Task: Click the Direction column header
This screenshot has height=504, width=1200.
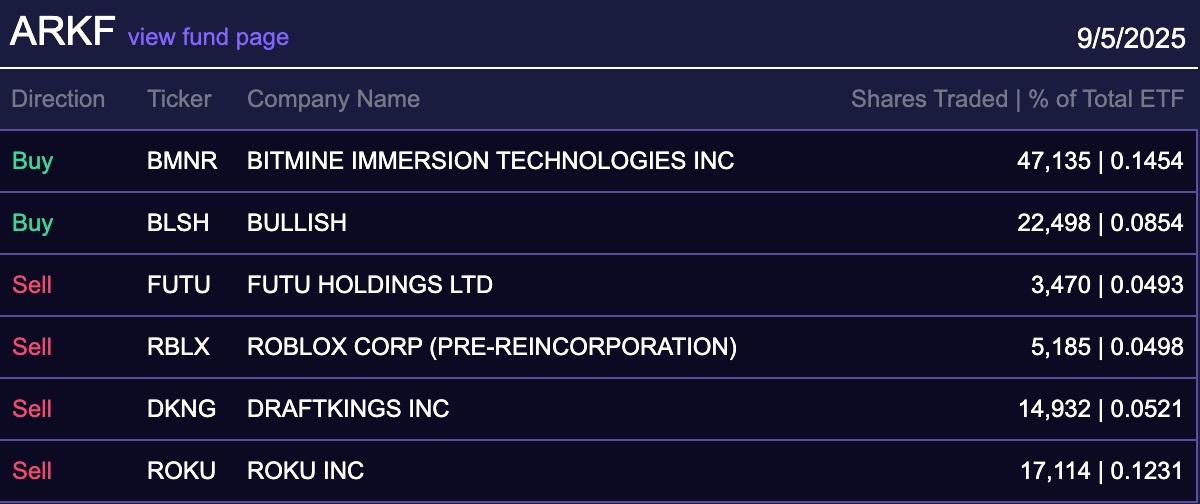Action: coord(58,99)
